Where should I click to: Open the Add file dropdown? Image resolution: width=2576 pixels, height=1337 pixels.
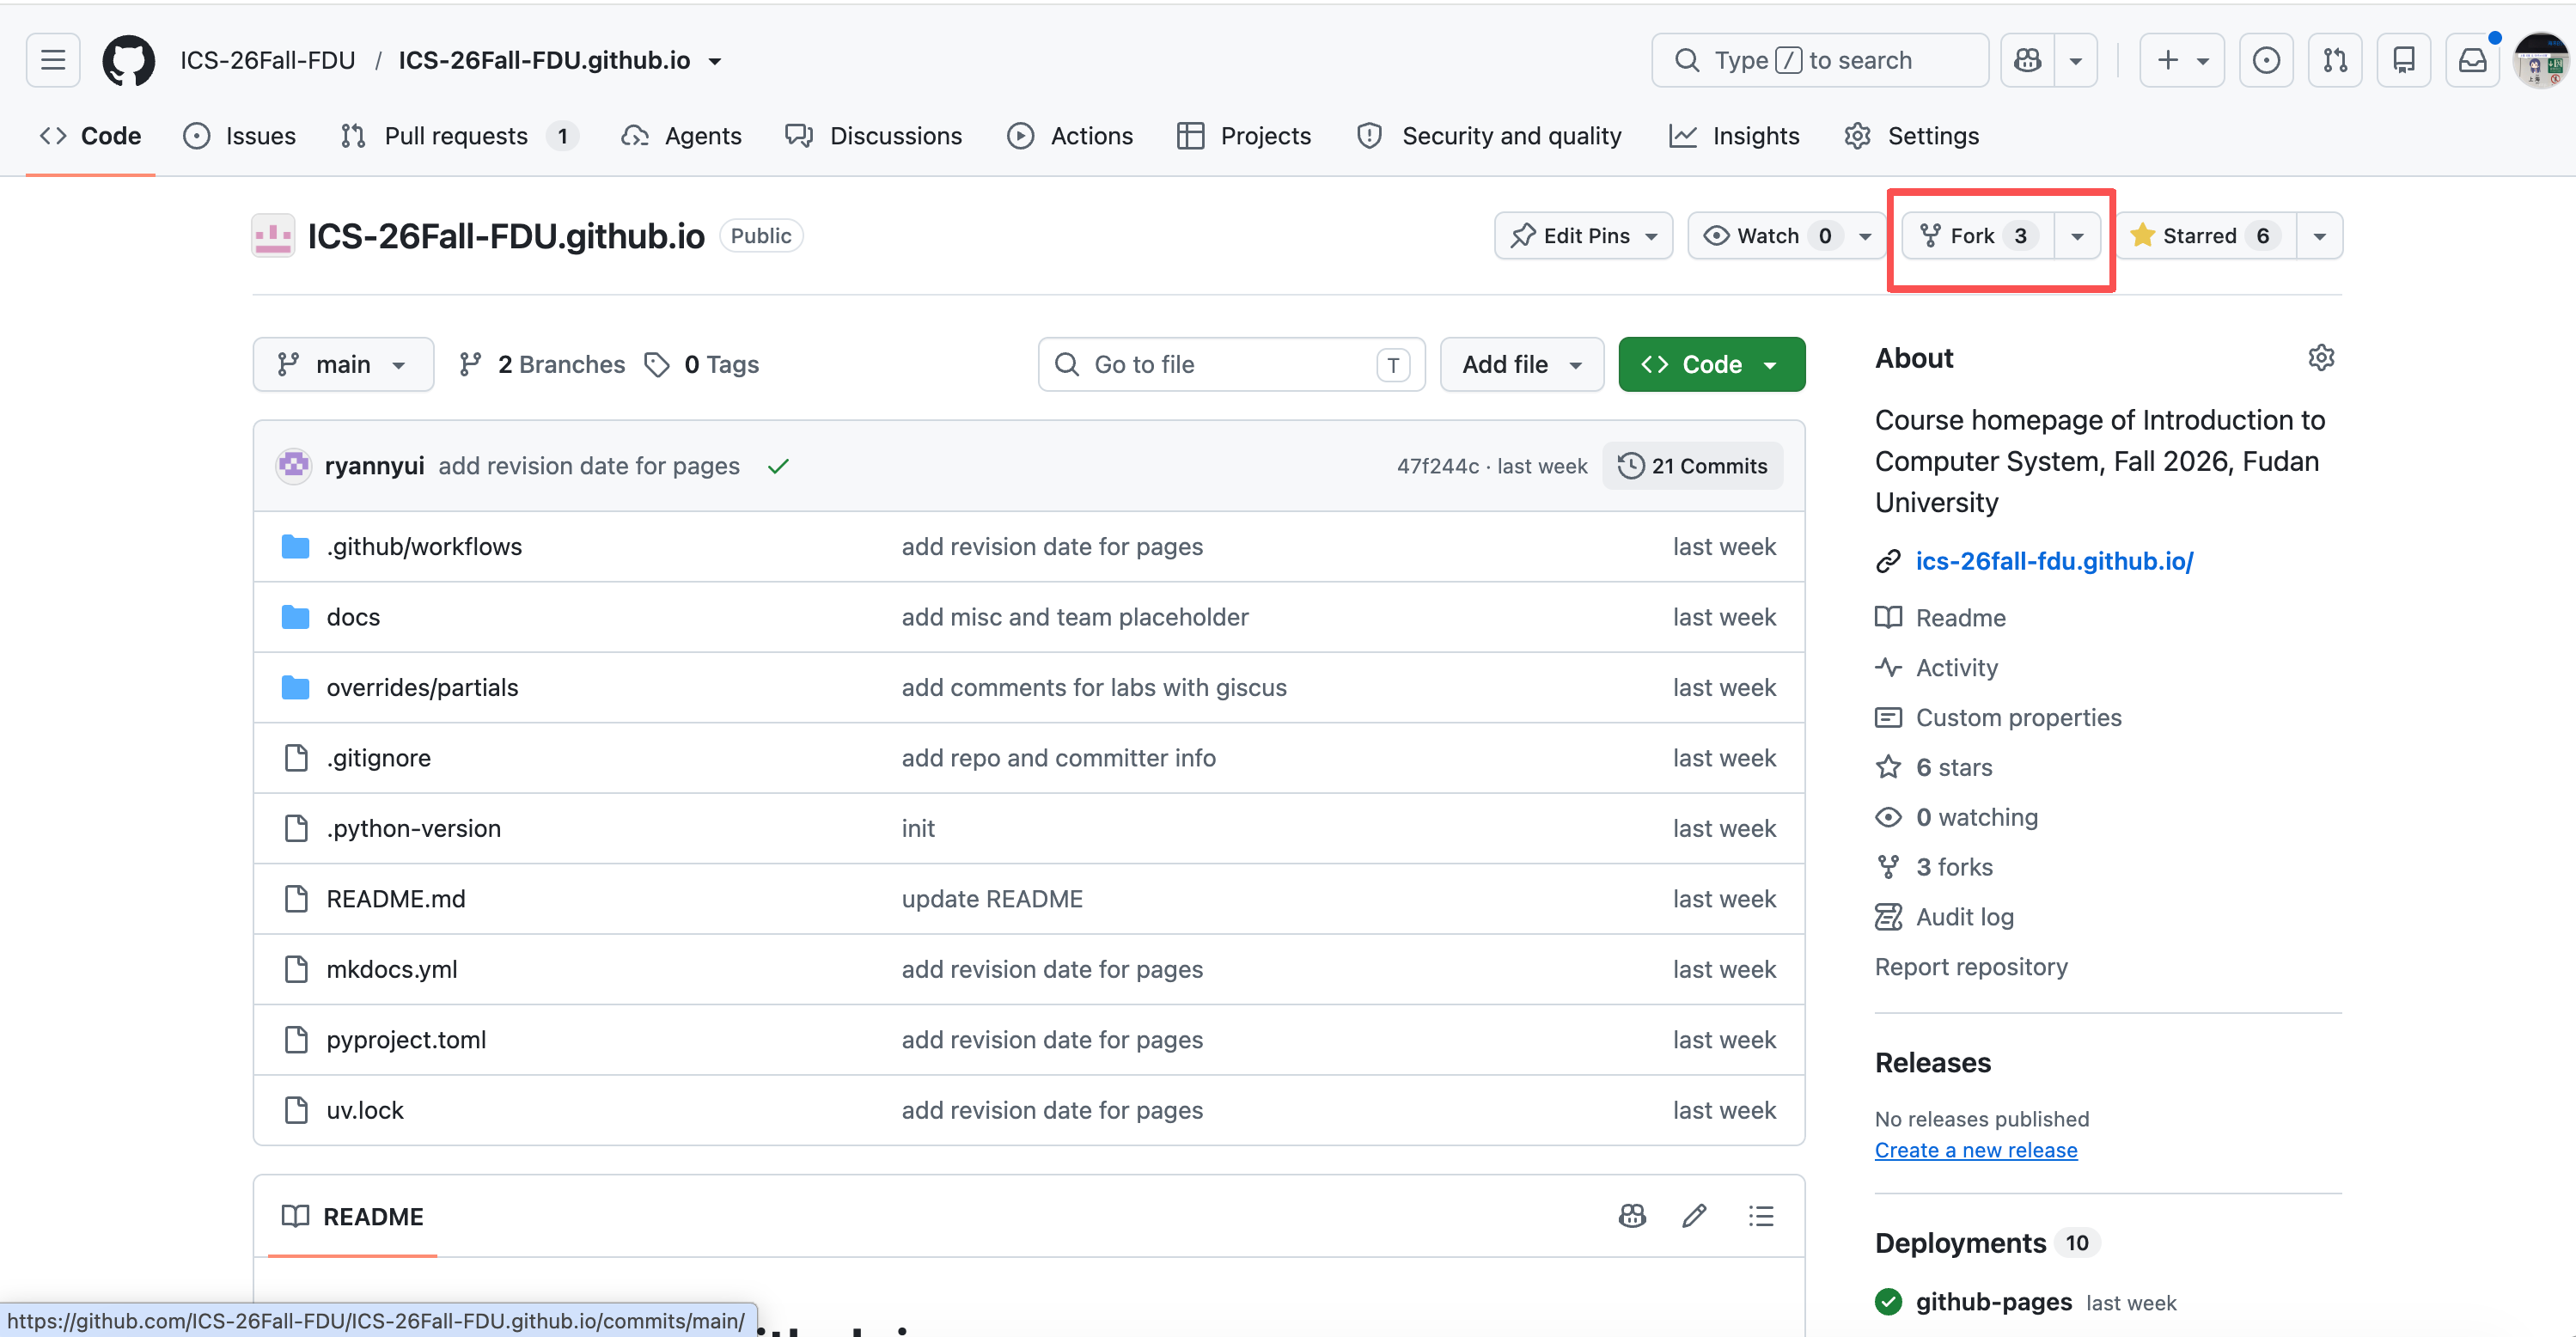1521,365
